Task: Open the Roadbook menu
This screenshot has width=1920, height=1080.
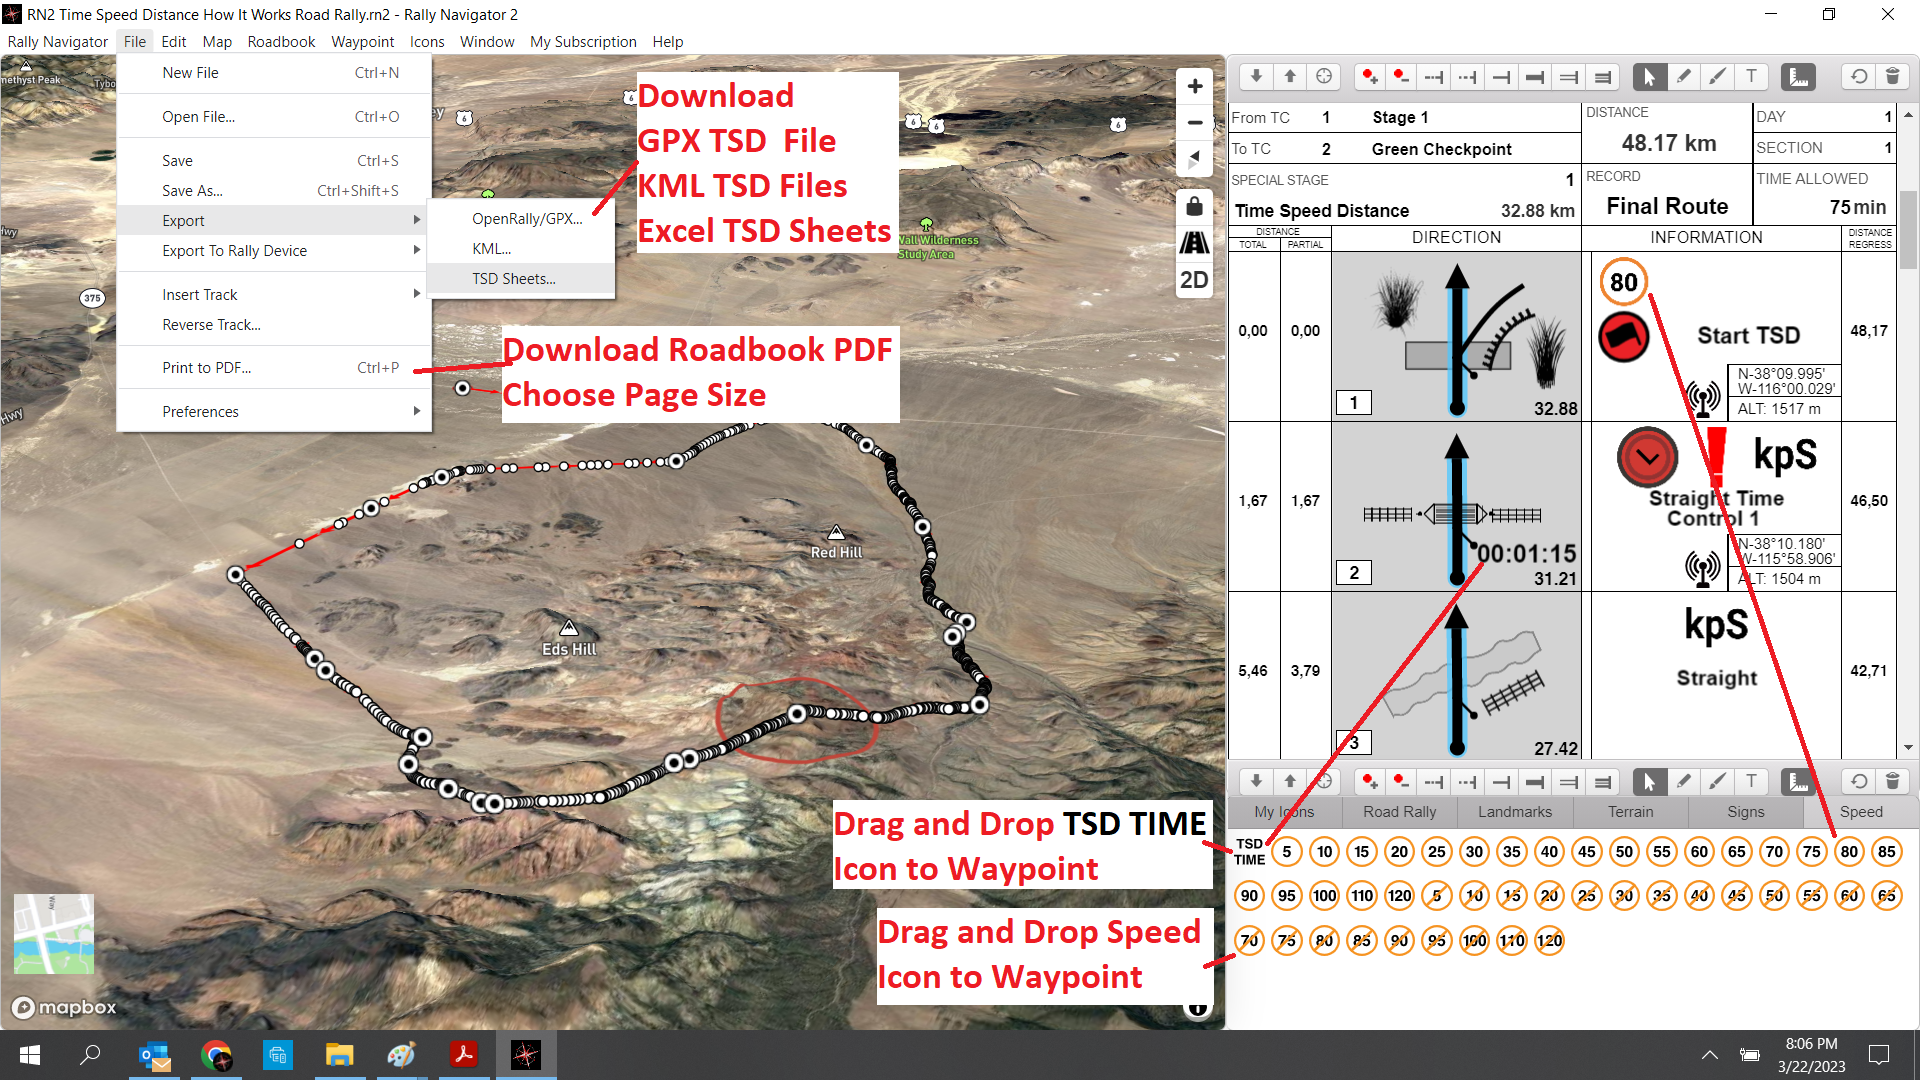Action: (x=281, y=42)
